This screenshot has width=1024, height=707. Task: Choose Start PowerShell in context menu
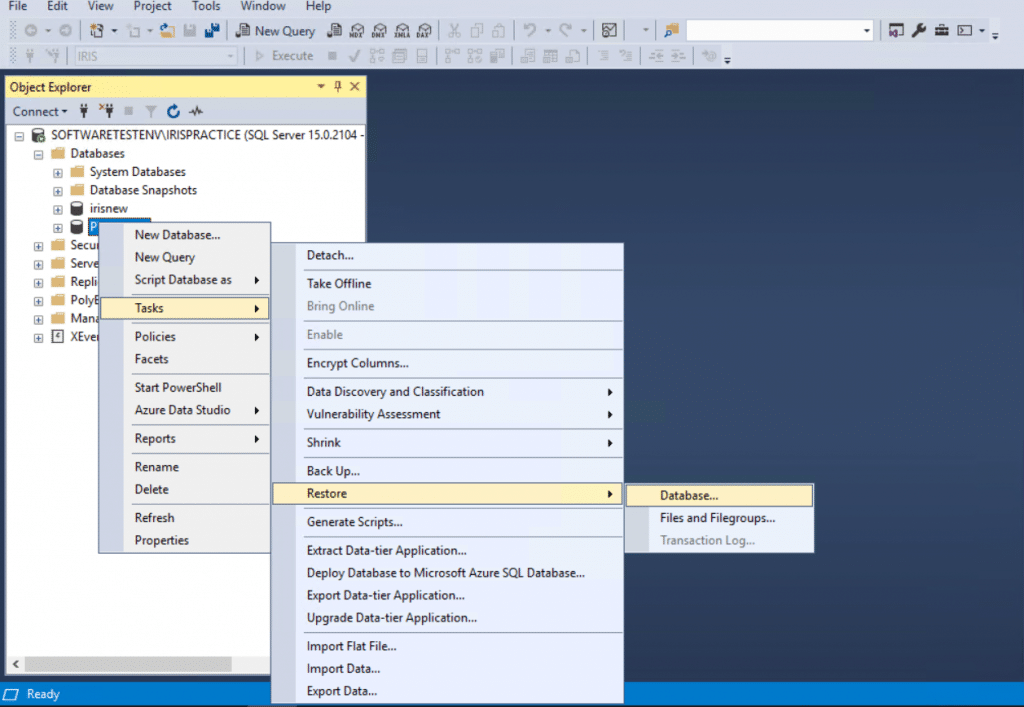click(x=185, y=388)
